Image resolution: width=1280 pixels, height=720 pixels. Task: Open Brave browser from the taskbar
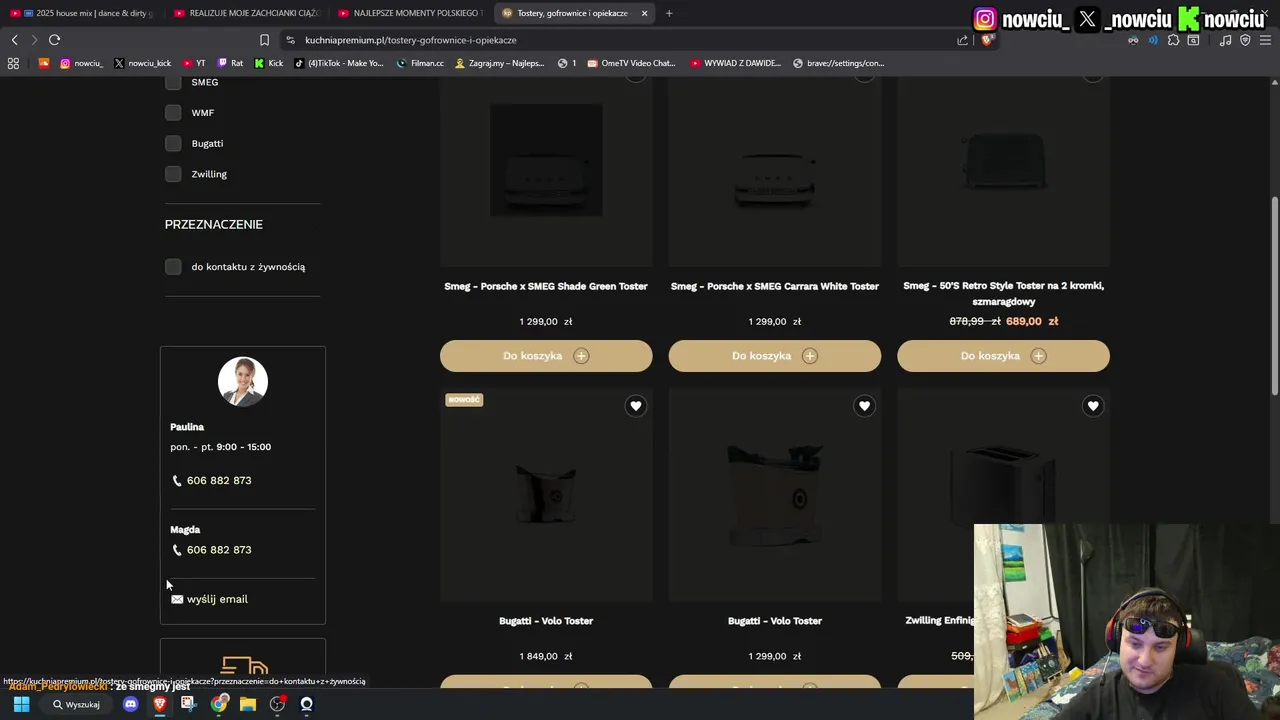(x=159, y=704)
